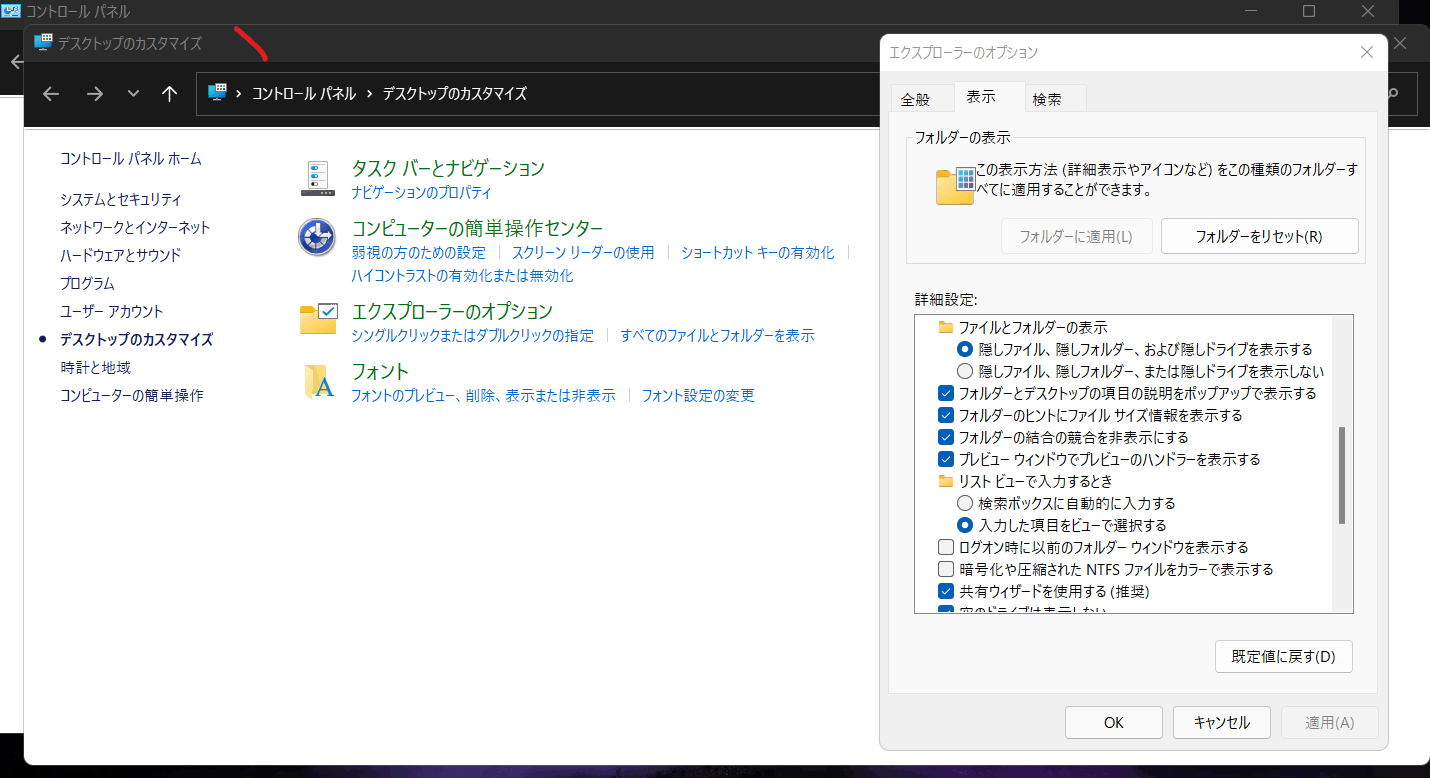Image resolution: width=1430 pixels, height=778 pixels.
Task: Click the back navigation arrow
Action: (x=50, y=93)
